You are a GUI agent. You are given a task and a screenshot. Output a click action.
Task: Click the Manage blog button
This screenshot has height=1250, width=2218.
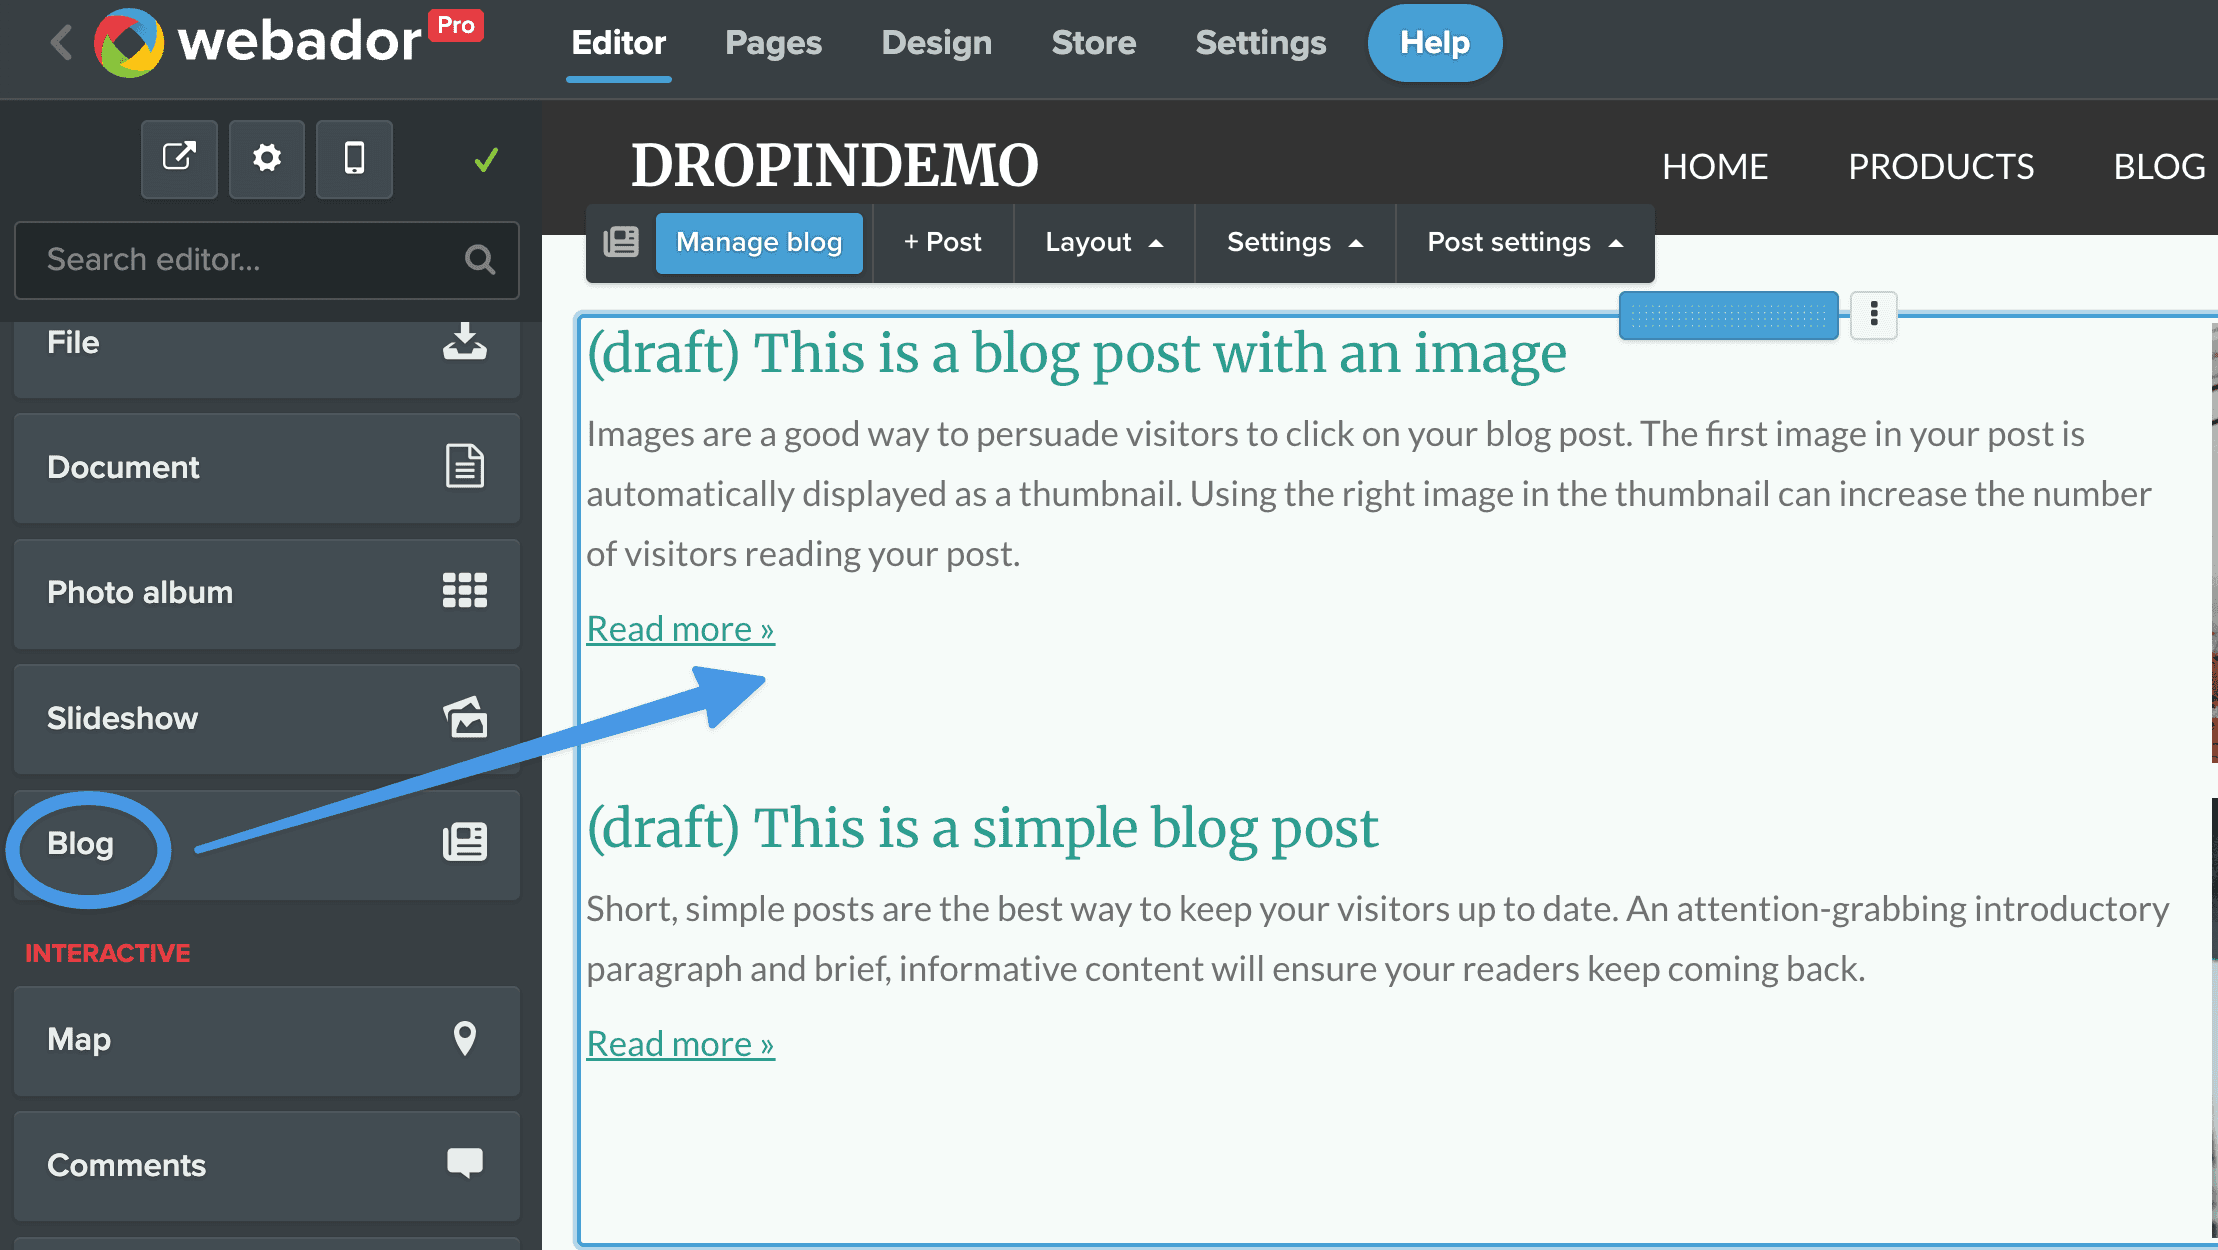759,243
